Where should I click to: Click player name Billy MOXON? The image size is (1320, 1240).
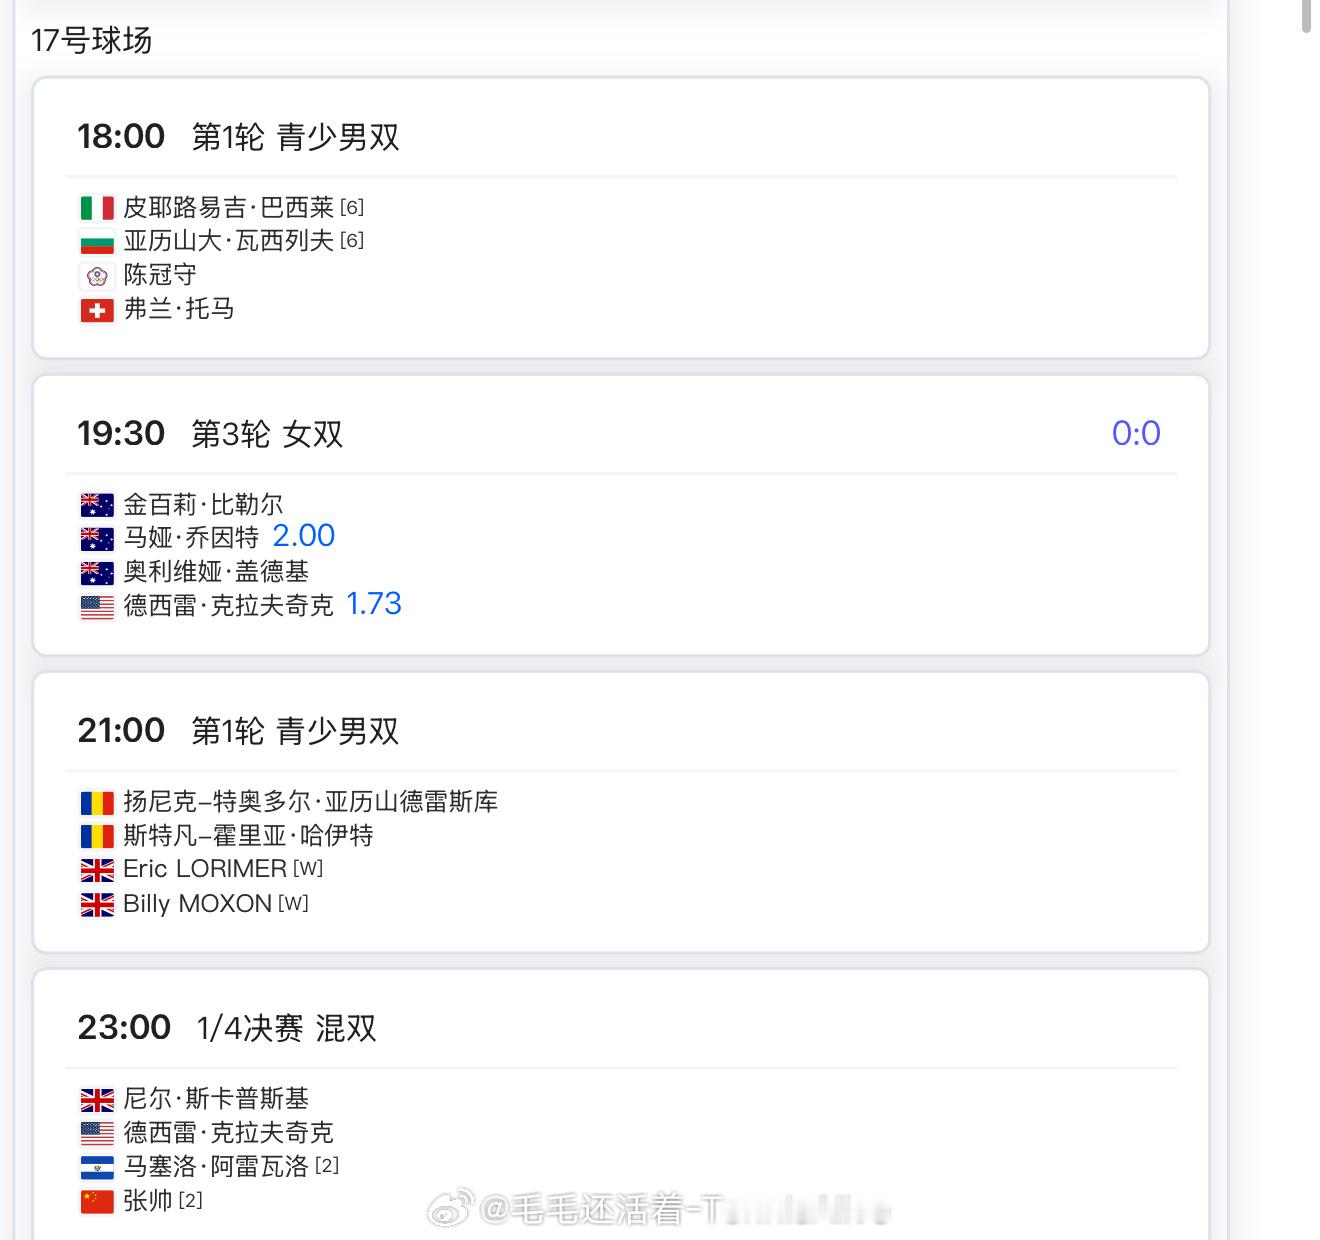click(x=197, y=904)
